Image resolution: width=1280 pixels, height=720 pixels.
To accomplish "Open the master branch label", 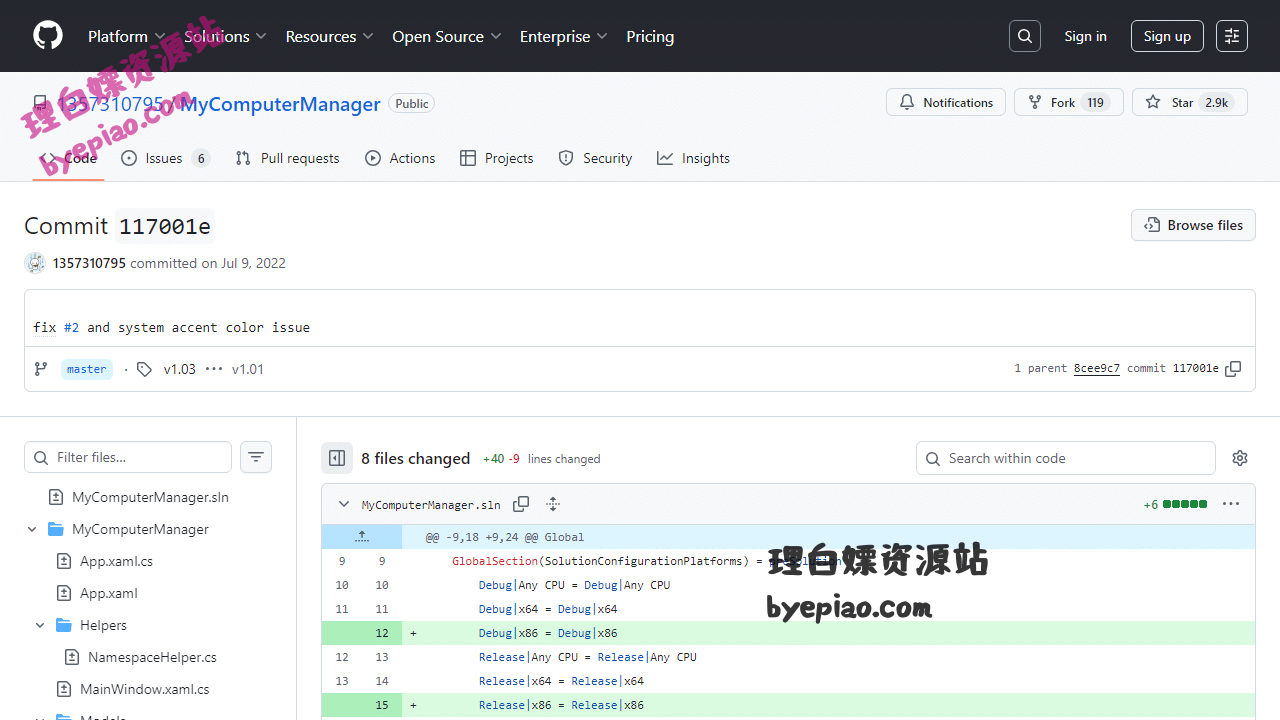I will [86, 369].
